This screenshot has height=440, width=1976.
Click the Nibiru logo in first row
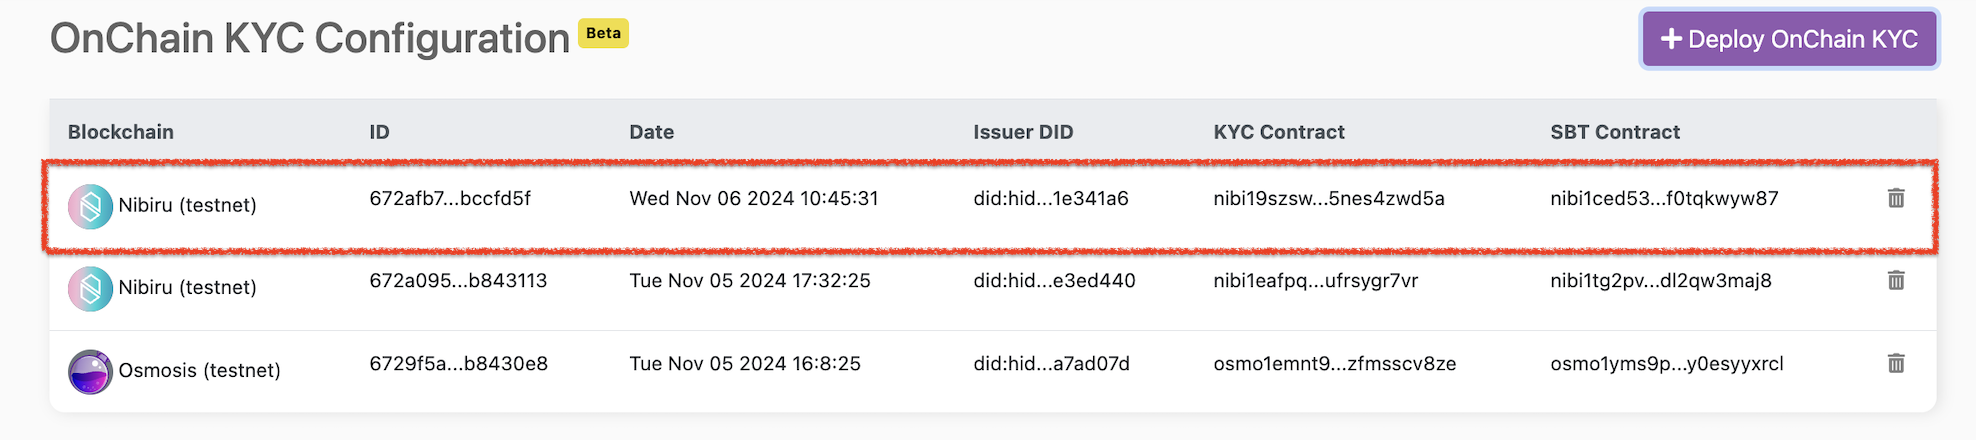[x=90, y=206]
